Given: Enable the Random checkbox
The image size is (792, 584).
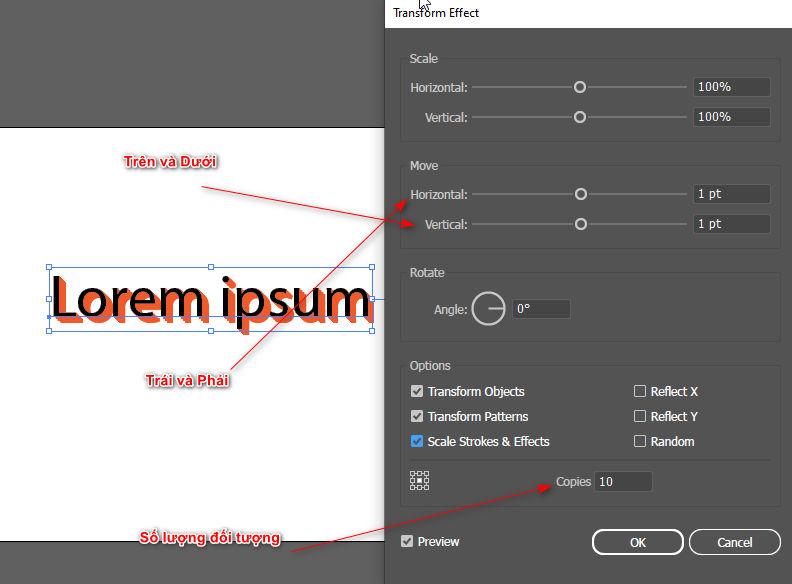Looking at the screenshot, I should pos(640,442).
